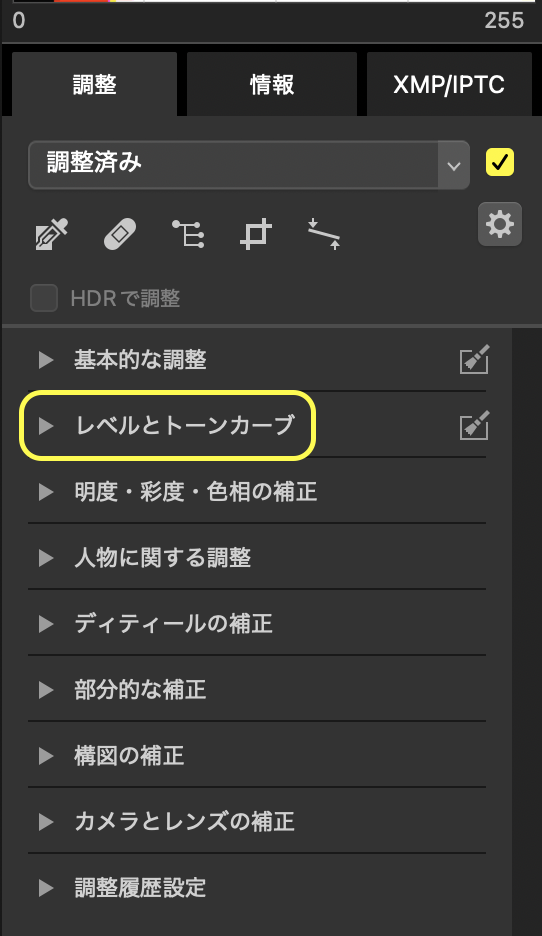Click the histogram bar at top
The height and width of the screenshot is (936, 542).
(x=273, y=1)
